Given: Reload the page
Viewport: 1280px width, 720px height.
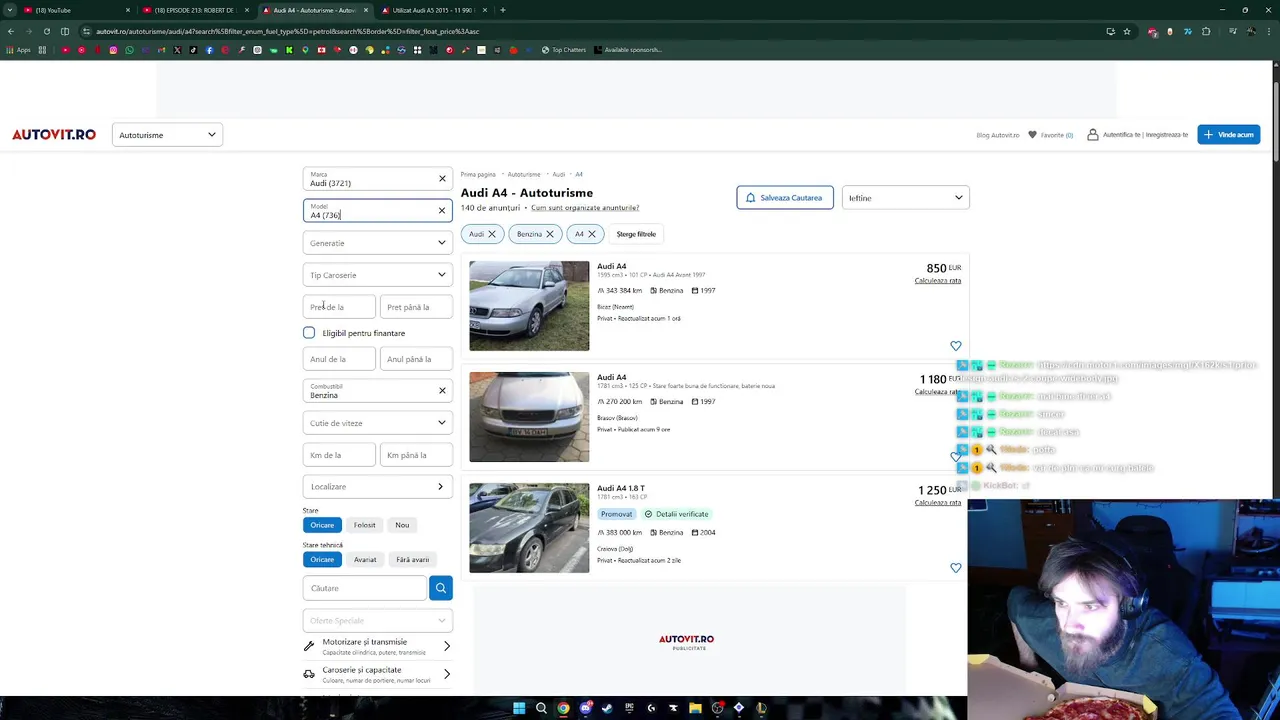Looking at the screenshot, I should [x=46, y=31].
